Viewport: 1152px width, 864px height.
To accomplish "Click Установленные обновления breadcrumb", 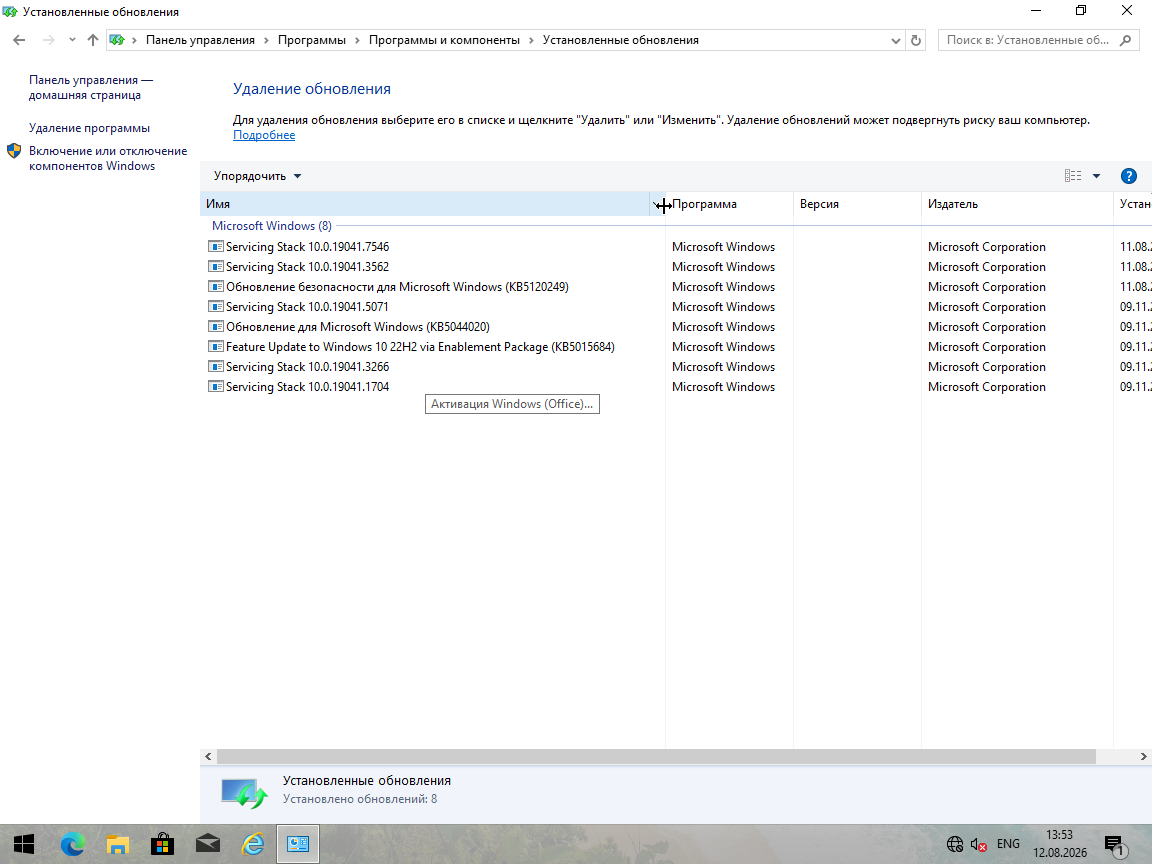I will coord(620,40).
